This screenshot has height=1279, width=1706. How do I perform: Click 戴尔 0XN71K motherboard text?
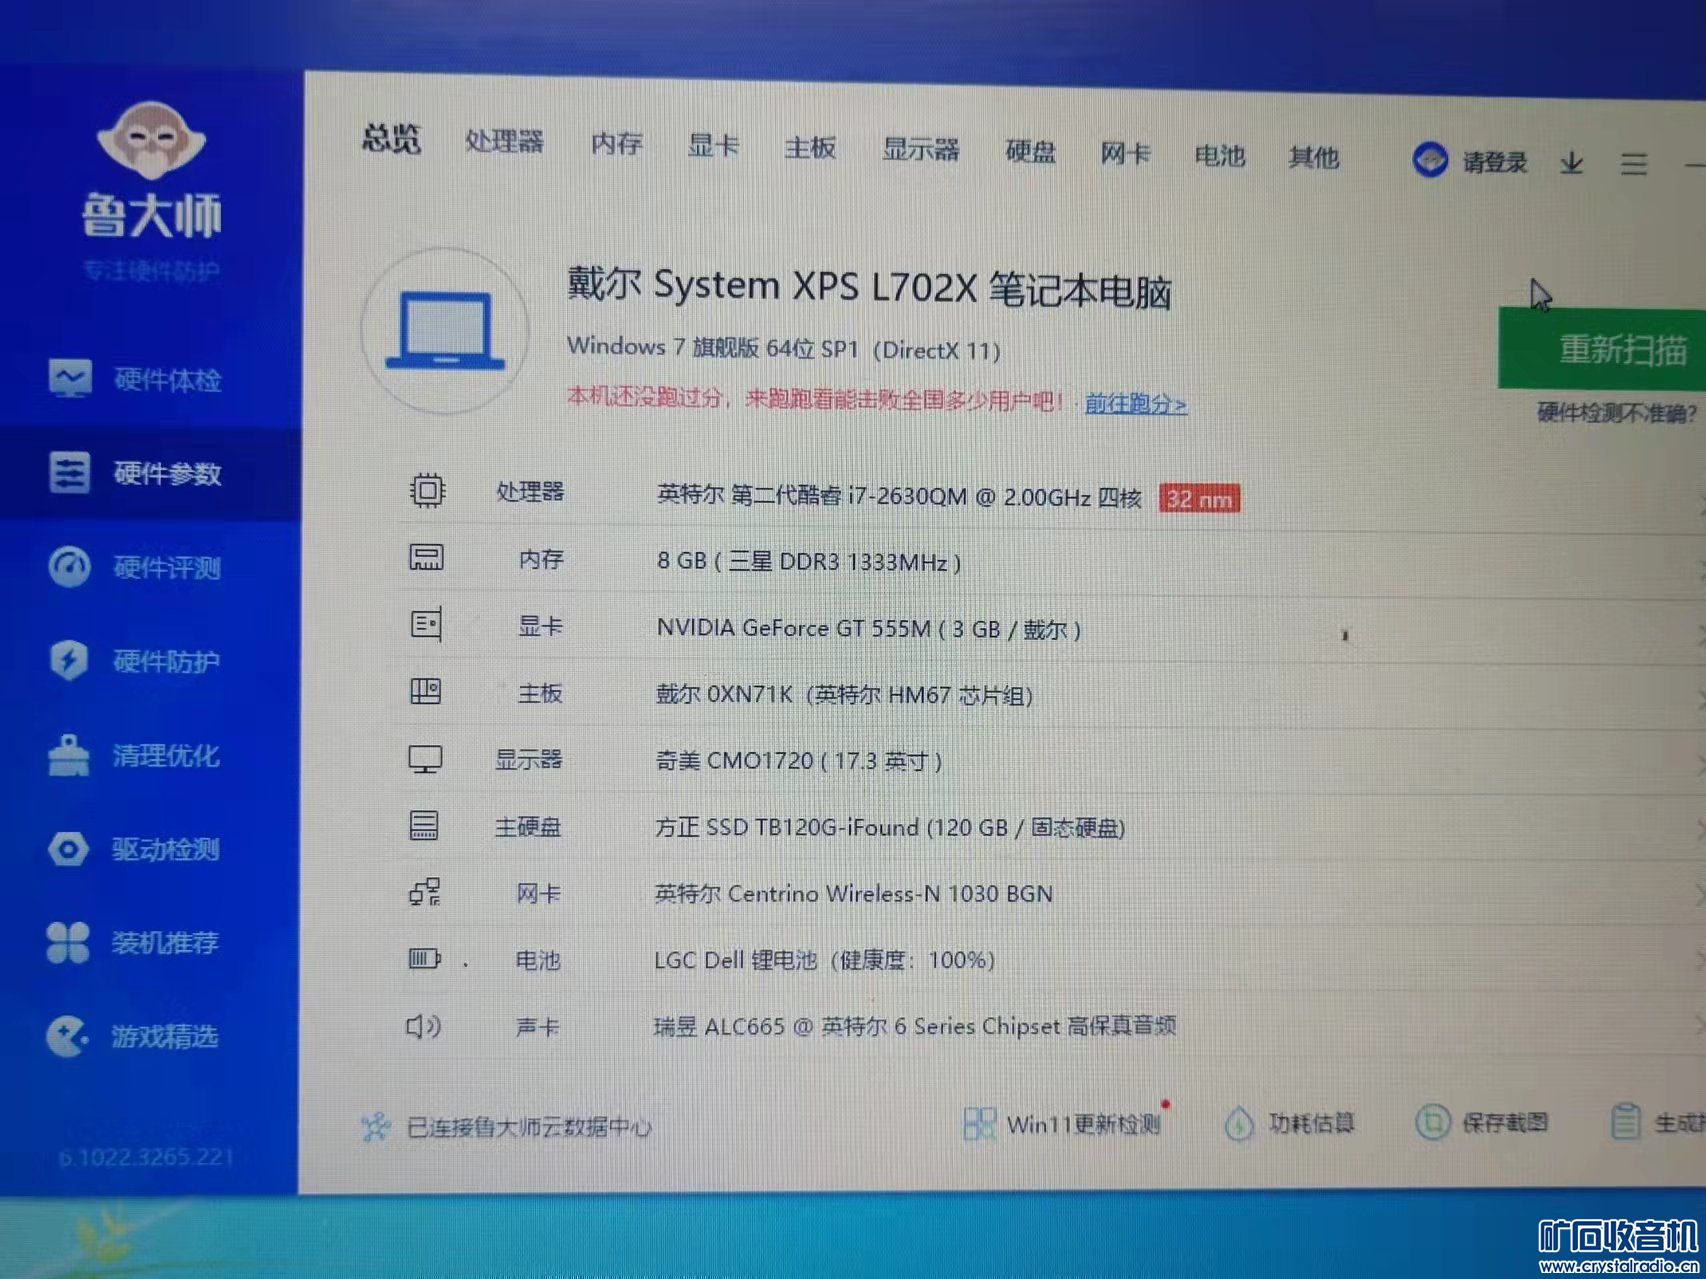[x=844, y=694]
